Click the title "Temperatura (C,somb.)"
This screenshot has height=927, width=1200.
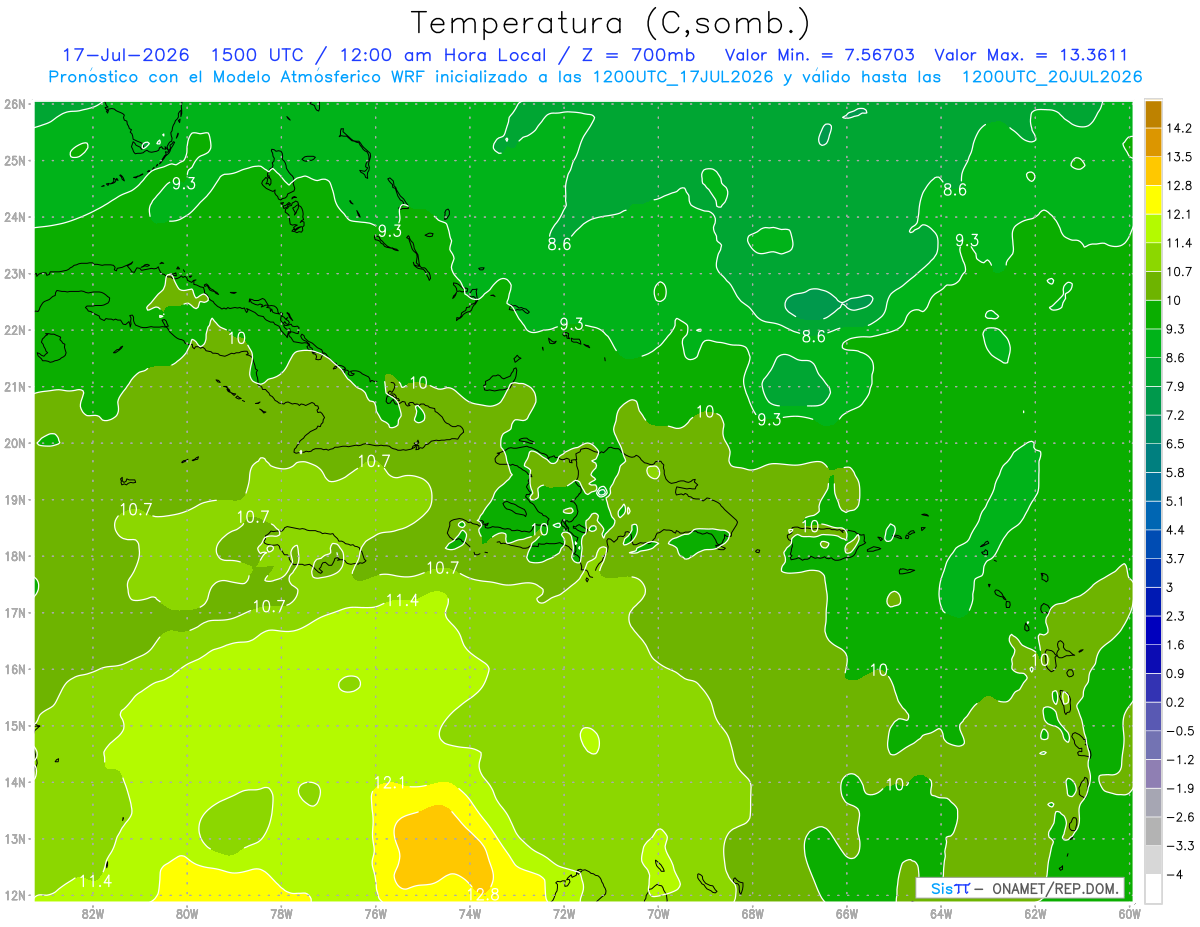[x=611, y=23]
